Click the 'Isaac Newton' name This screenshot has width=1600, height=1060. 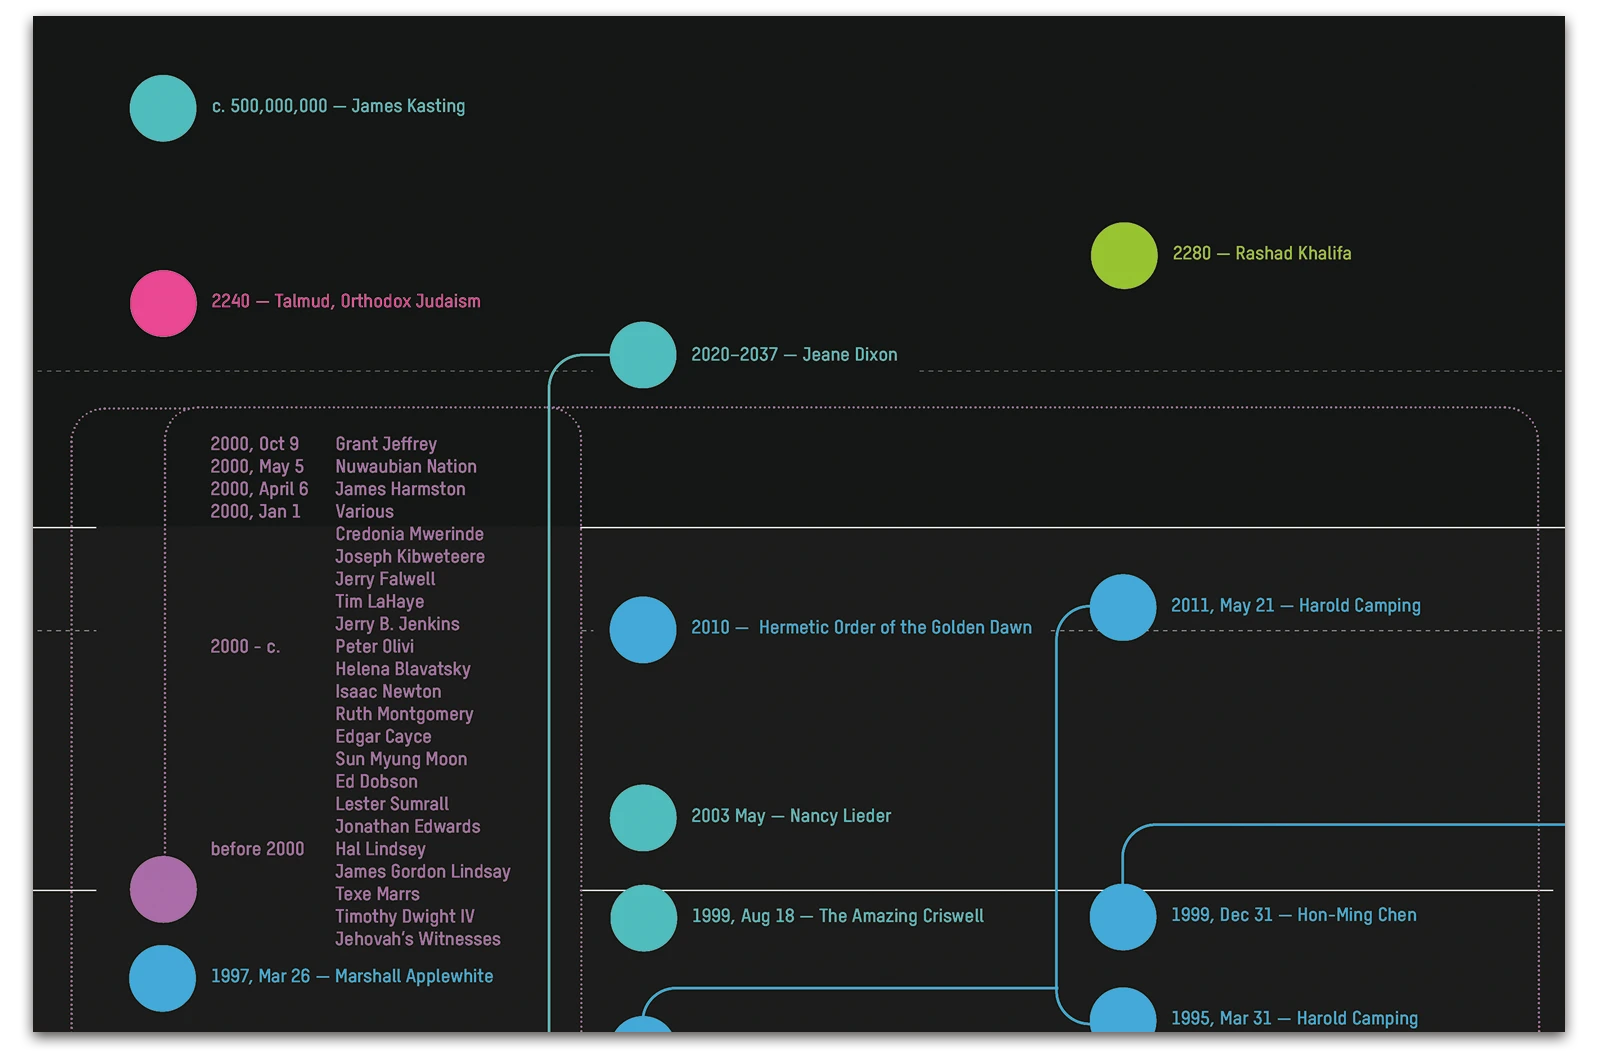[388, 692]
